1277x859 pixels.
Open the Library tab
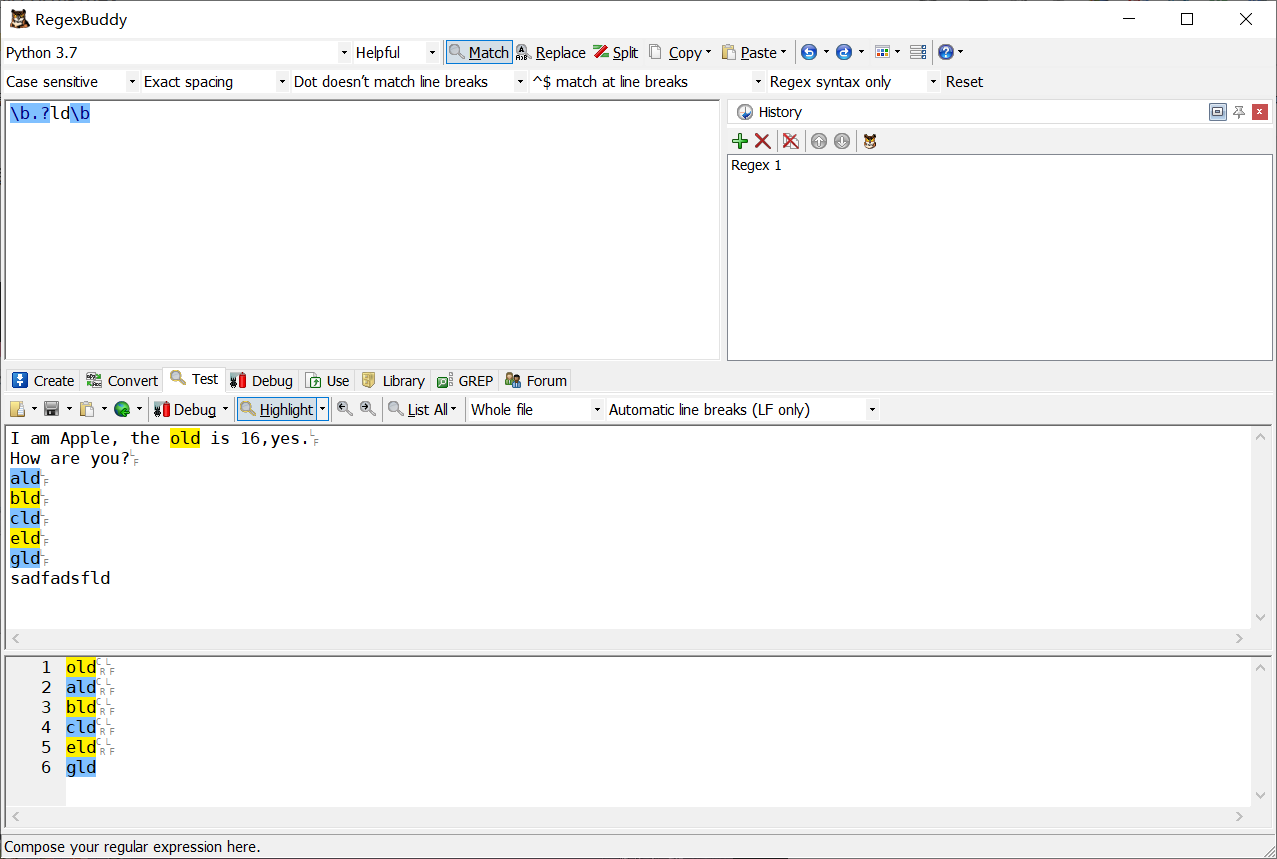click(x=393, y=380)
